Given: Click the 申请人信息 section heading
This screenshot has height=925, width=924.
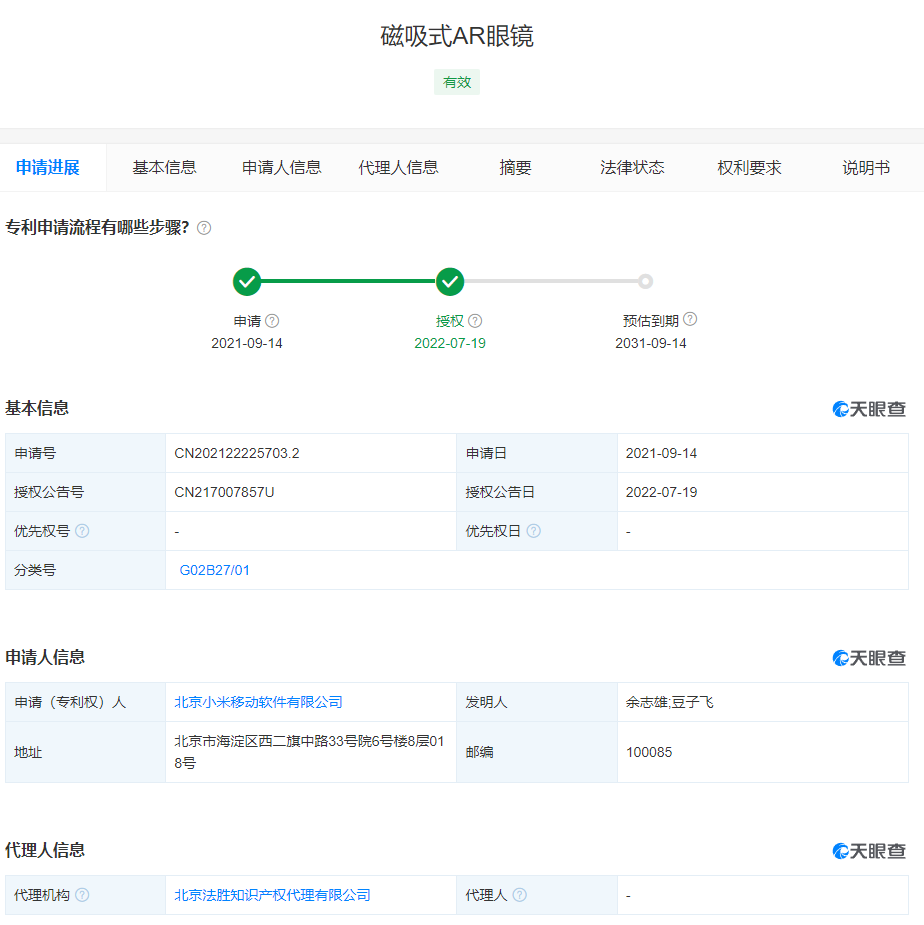Looking at the screenshot, I should (x=45, y=657).
